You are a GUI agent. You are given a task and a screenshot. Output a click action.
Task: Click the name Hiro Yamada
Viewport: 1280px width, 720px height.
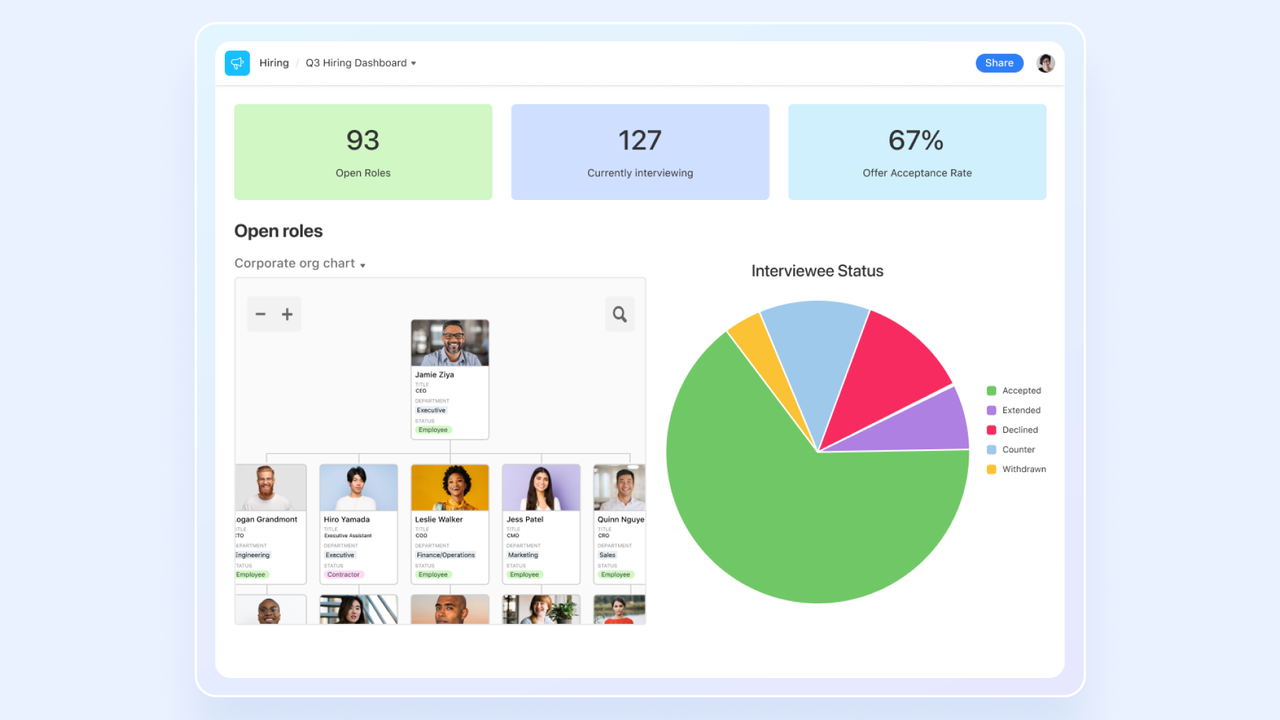[347, 520]
